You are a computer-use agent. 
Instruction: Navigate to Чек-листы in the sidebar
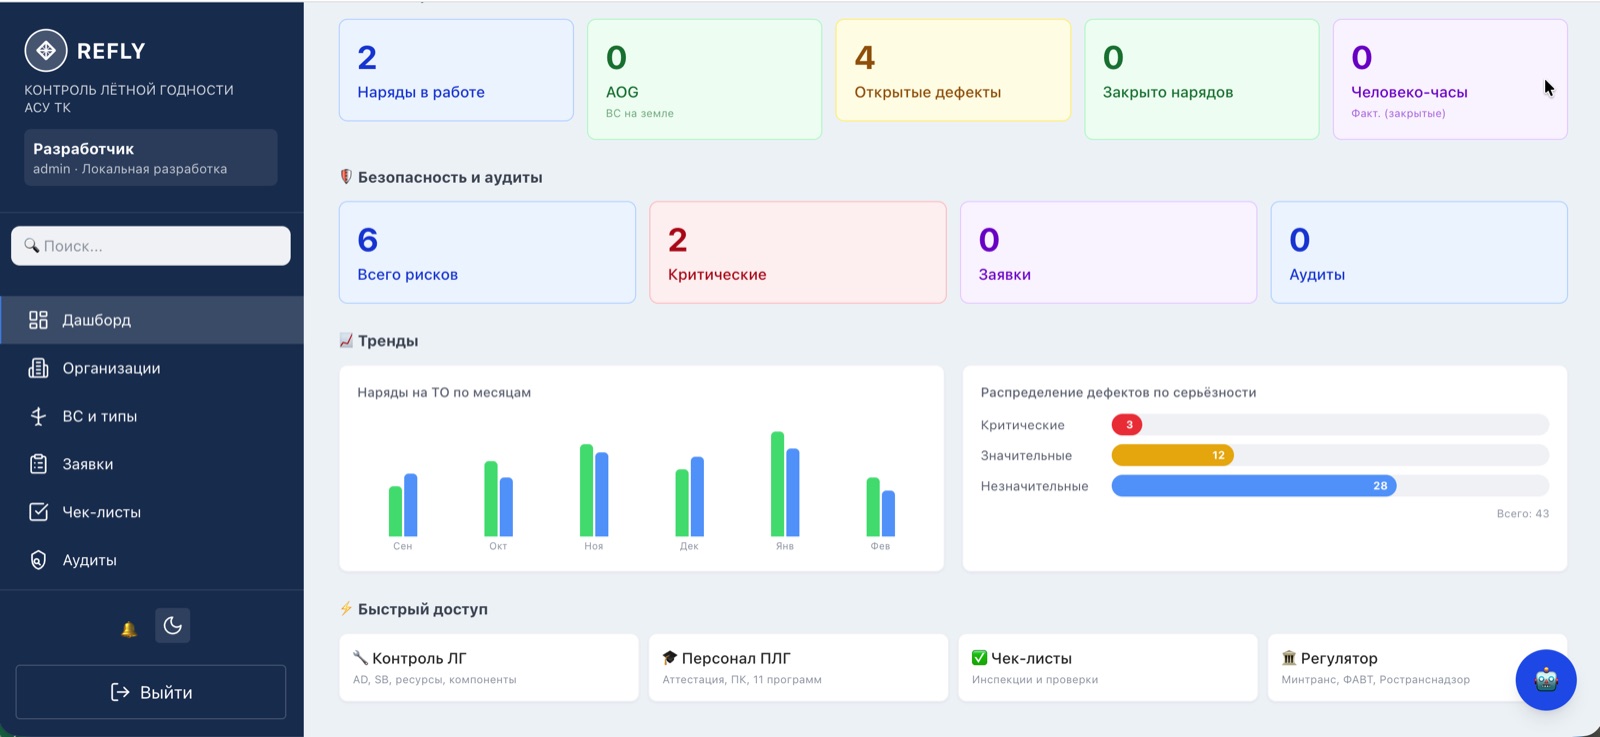tap(152, 512)
